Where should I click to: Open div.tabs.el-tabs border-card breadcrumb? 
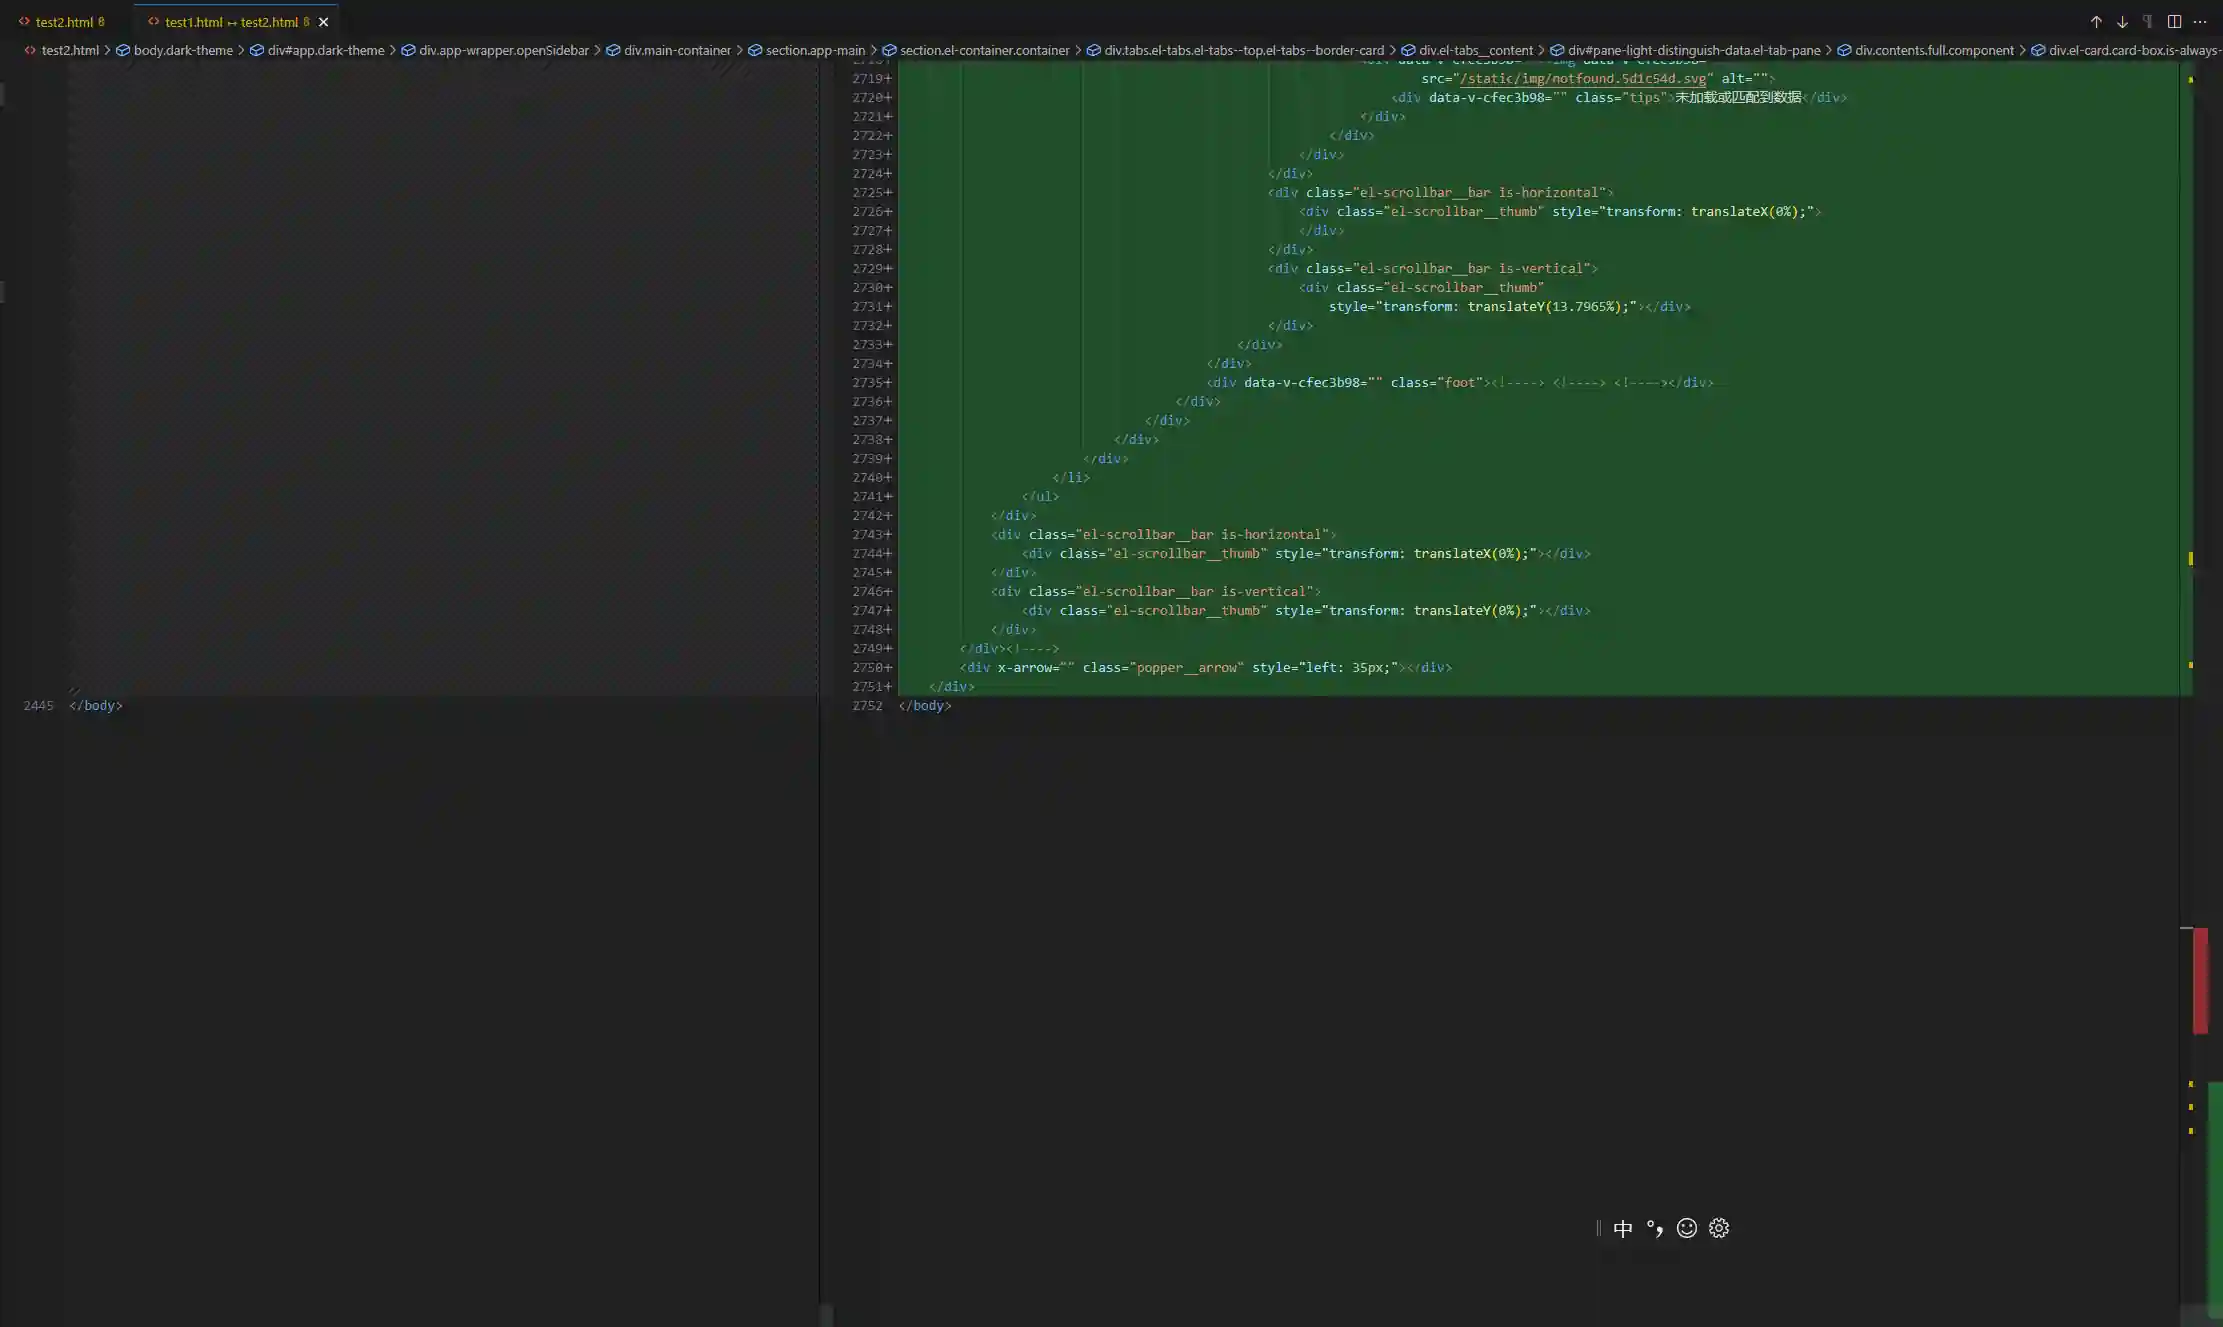tap(1244, 50)
